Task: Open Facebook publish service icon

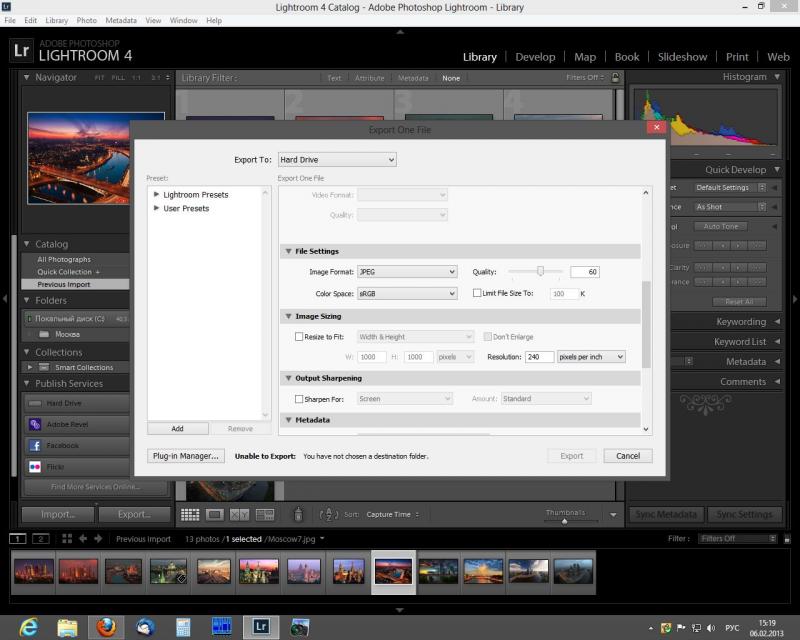Action: click(x=35, y=446)
